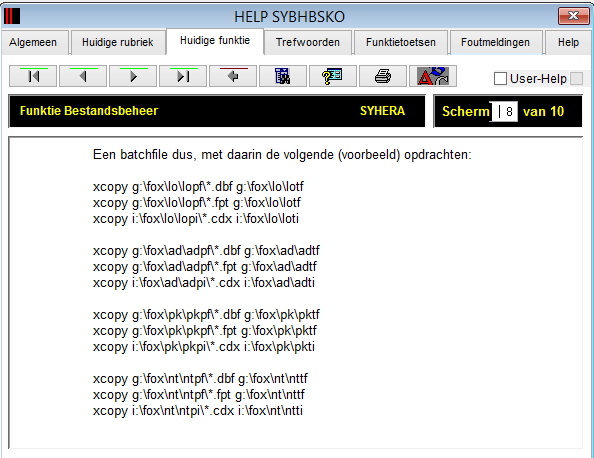Click the Scherm number input field
This screenshot has height=458, width=594.
504,111
